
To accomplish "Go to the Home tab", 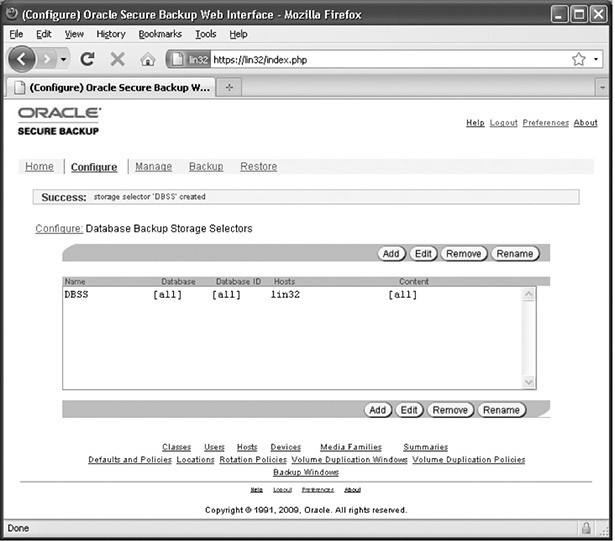I will click(39, 166).
